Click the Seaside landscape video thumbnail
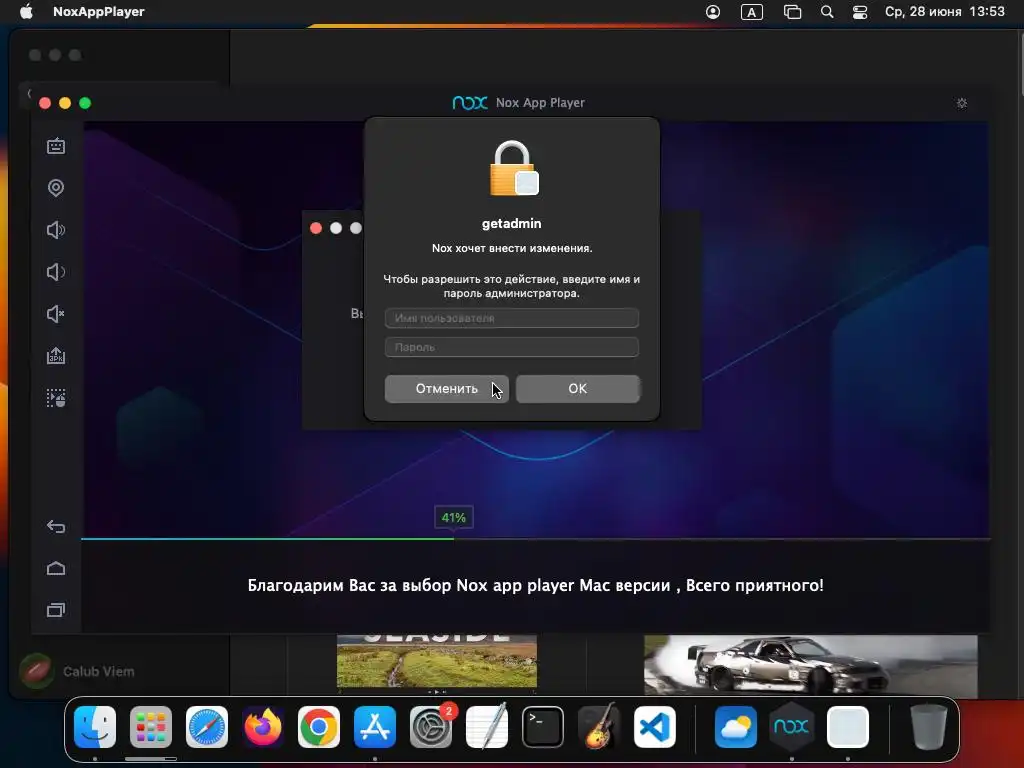The image size is (1024, 768). point(437,662)
